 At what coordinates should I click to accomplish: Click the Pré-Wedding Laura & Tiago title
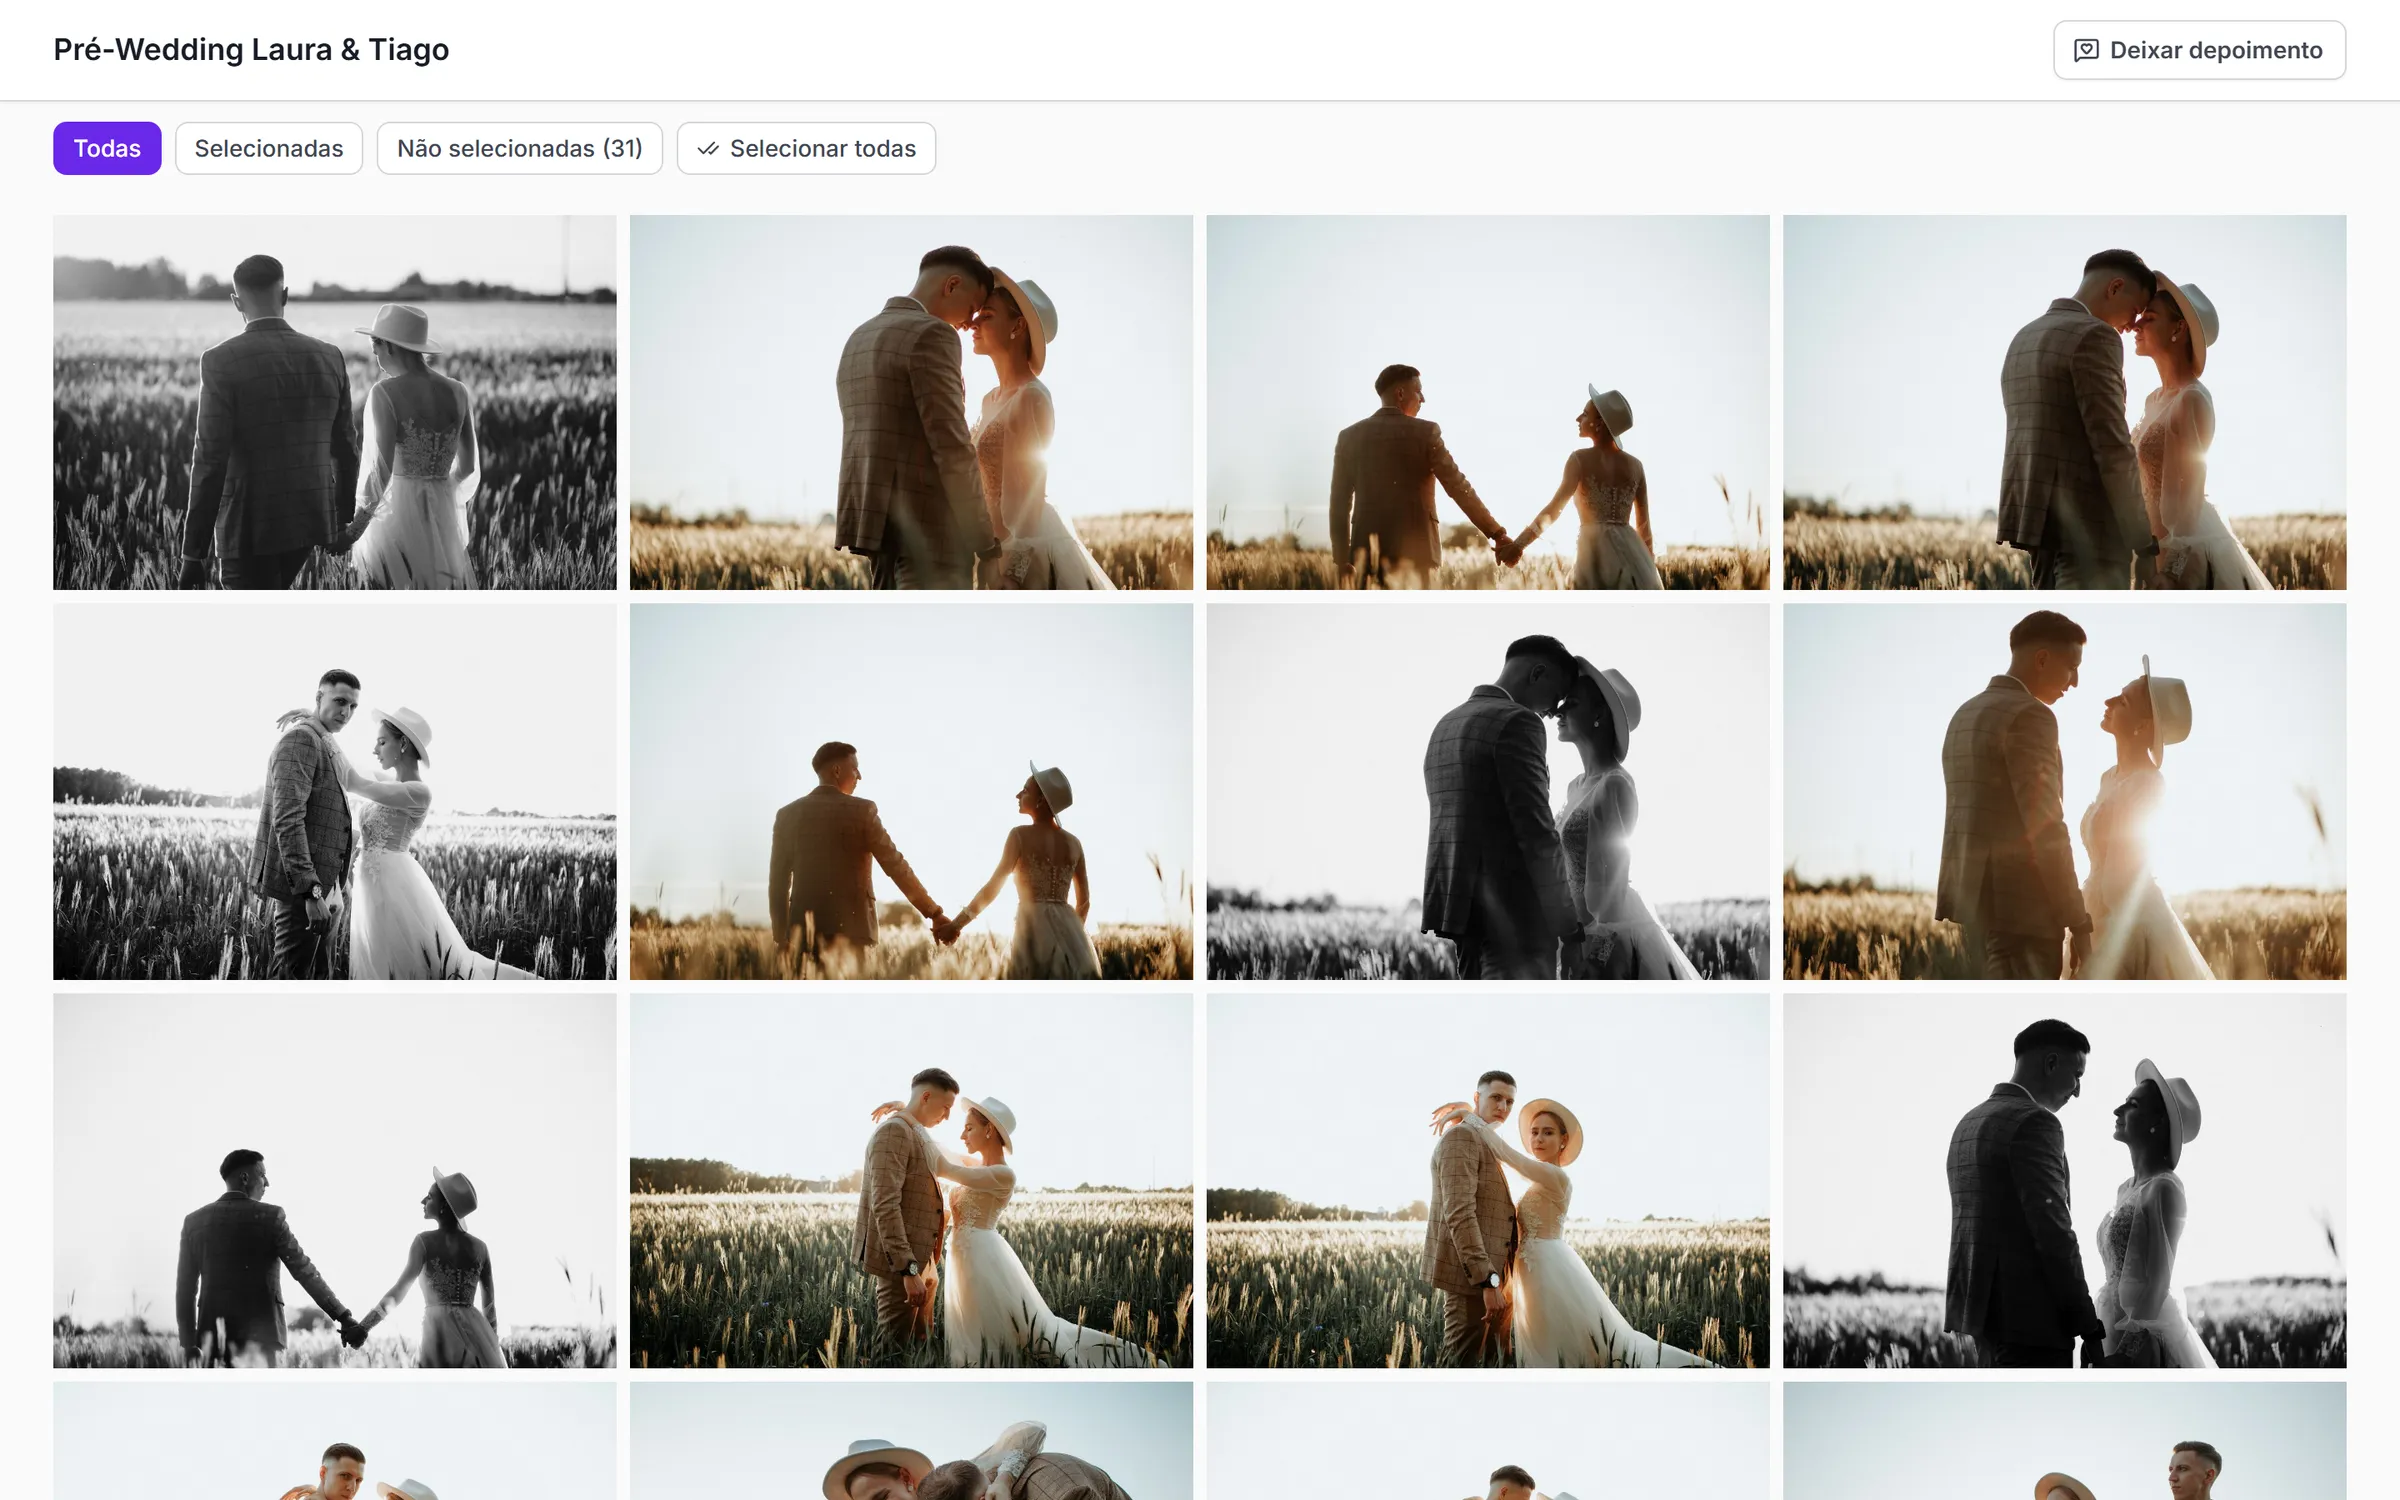point(251,49)
